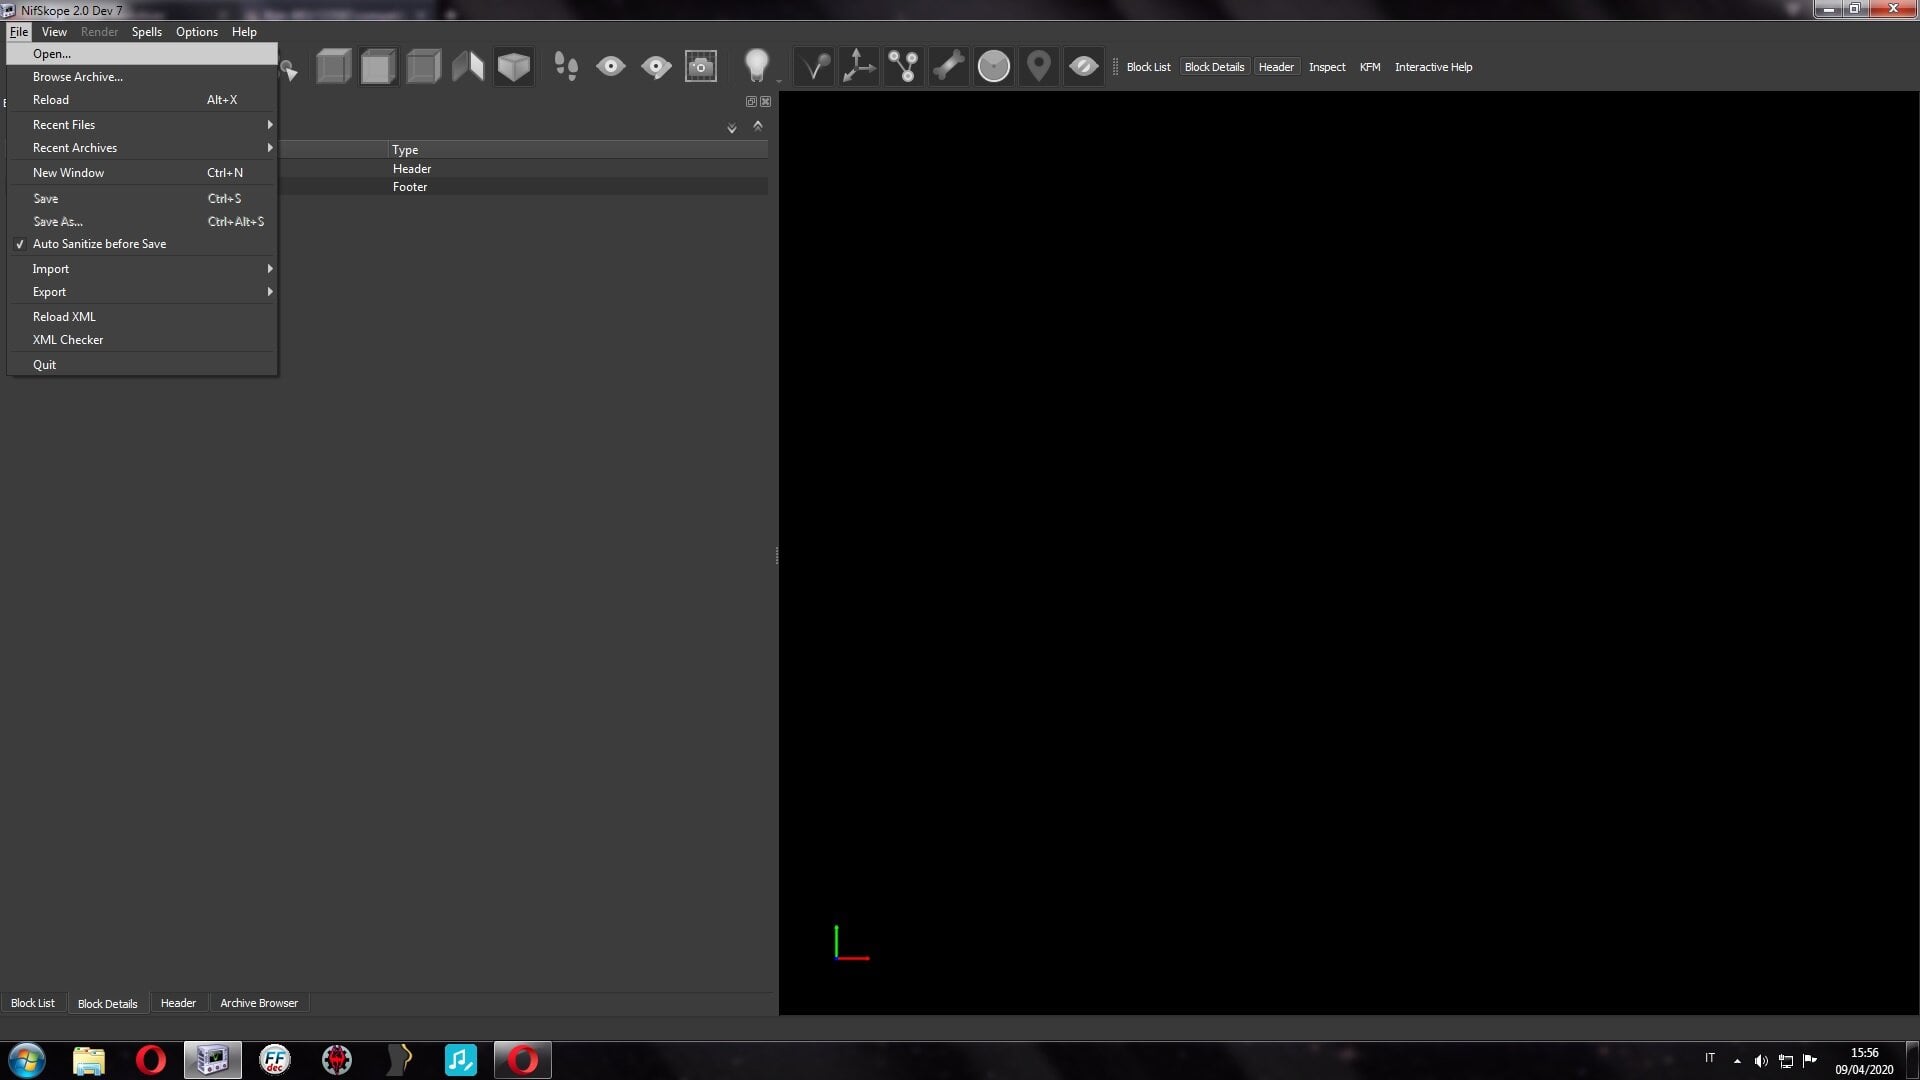This screenshot has height=1080, width=1920.
Task: Toggle the round collision display icon
Action: click(993, 67)
